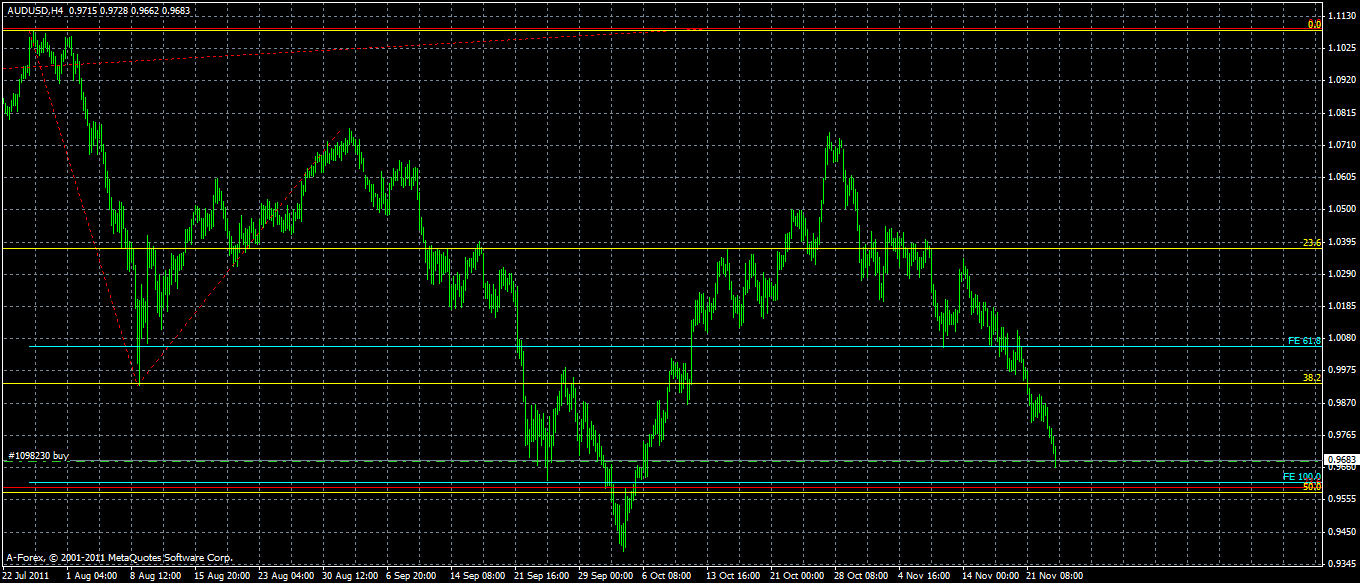Click the 21 Nov 08:00 time label
1360x583 pixels.
[1053, 576]
